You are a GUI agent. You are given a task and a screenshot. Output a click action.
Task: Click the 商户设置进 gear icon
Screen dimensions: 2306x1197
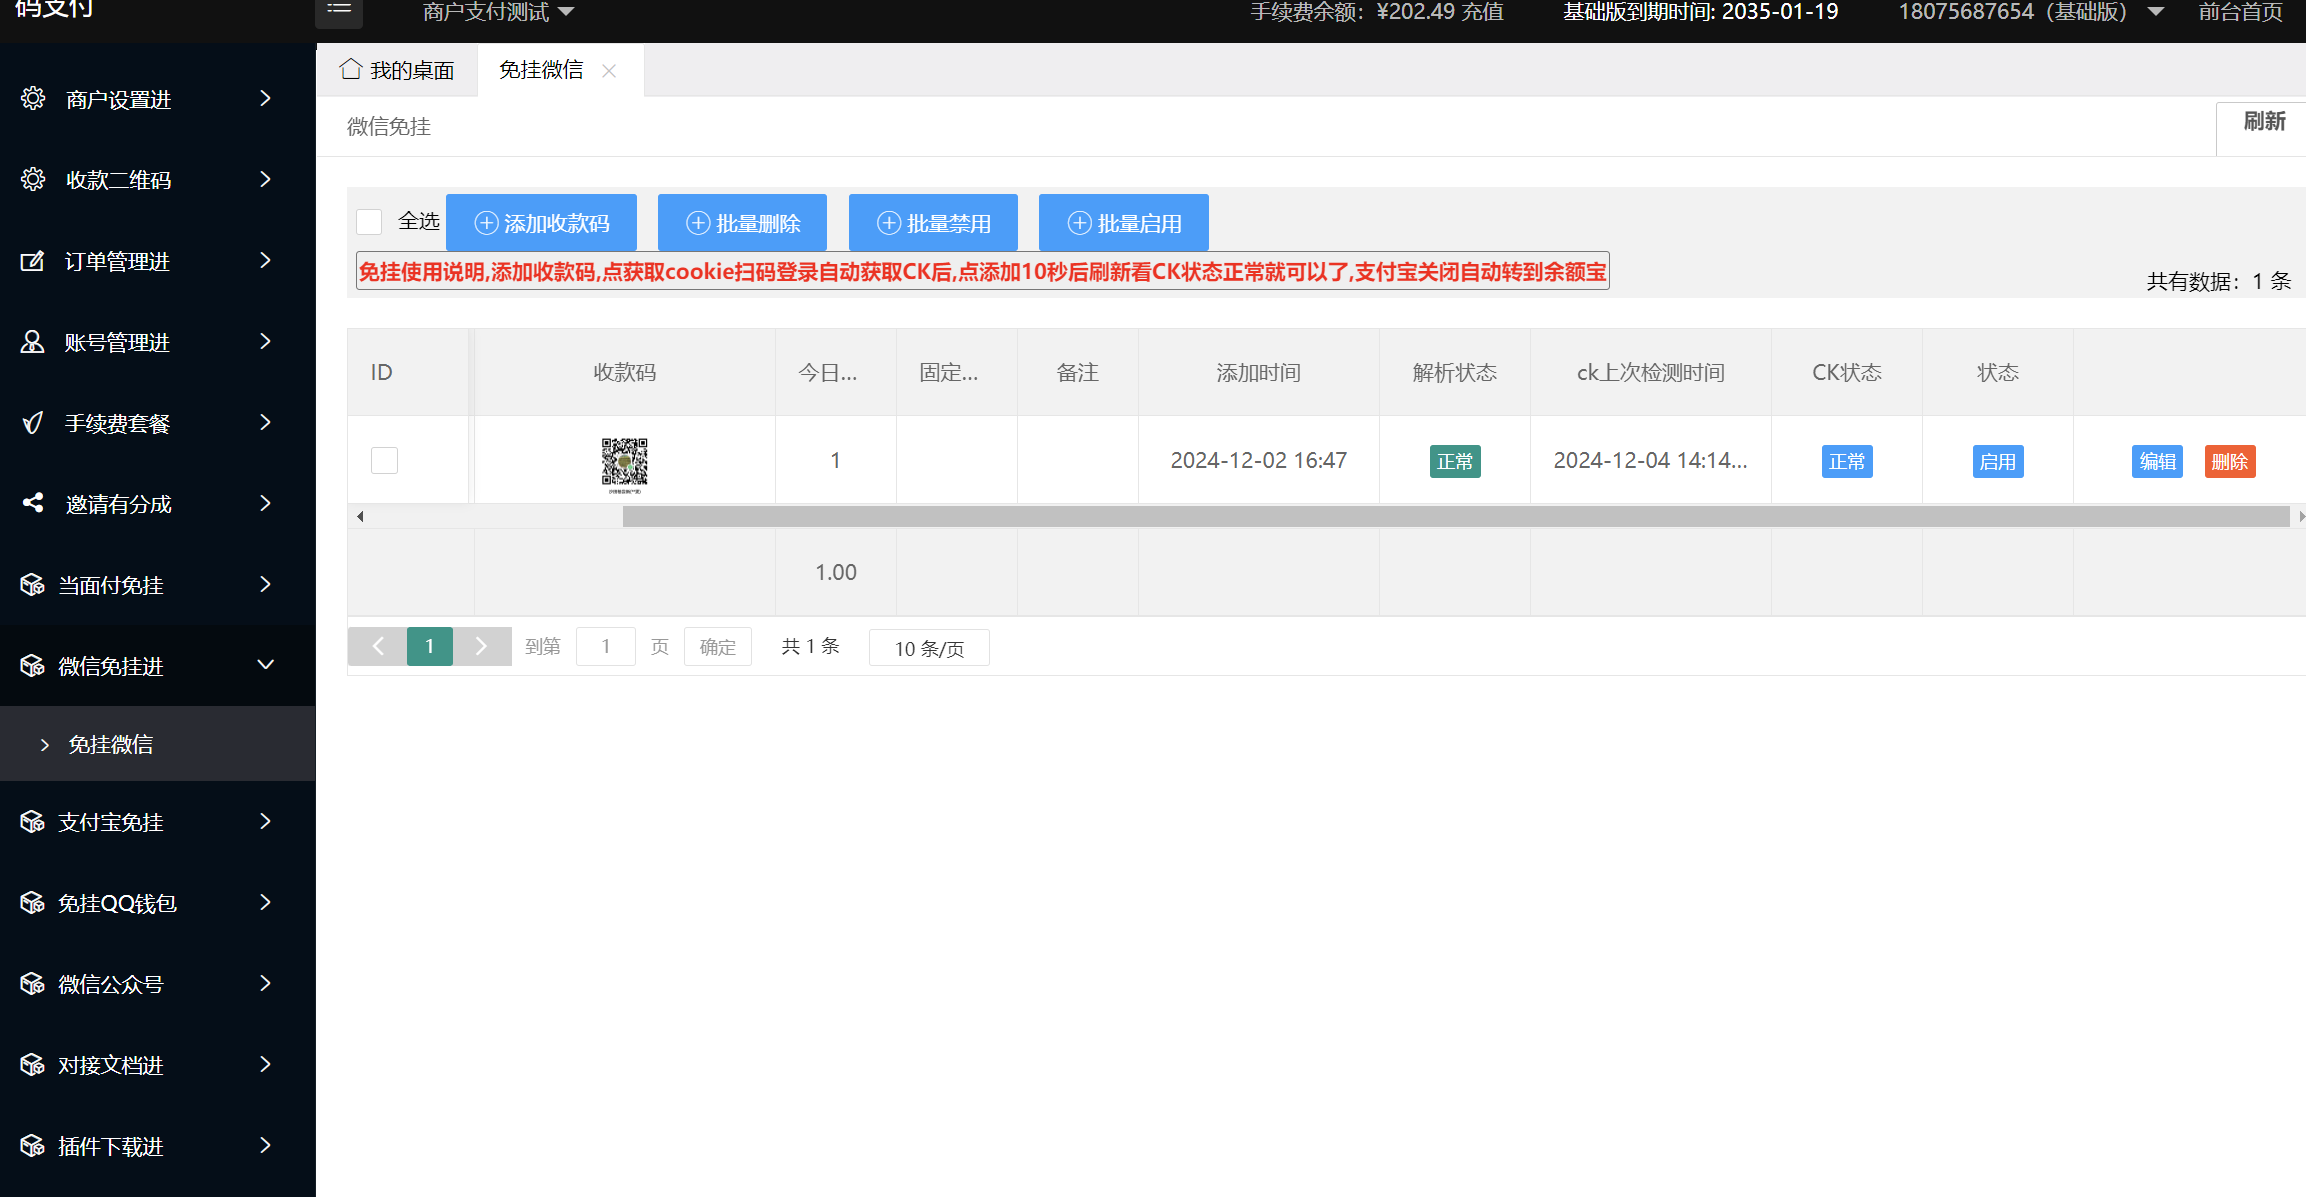tap(33, 98)
